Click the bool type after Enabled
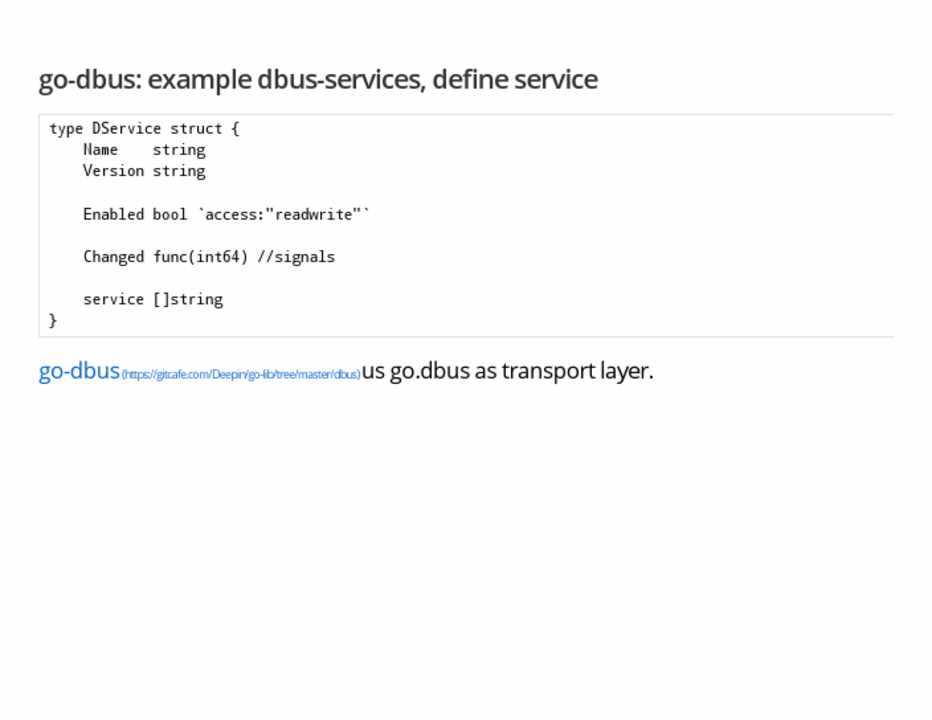This screenshot has width=932, height=720. (x=170, y=214)
